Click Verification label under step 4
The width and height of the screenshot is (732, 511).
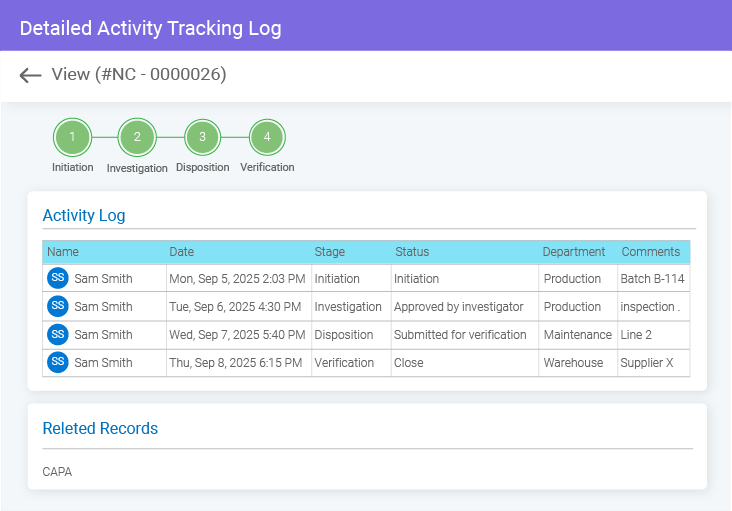click(x=267, y=167)
